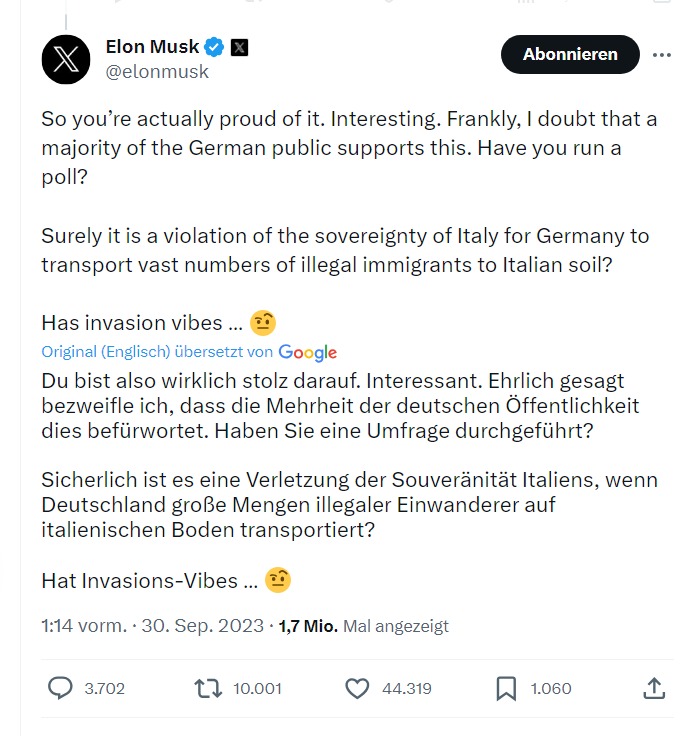Viewport: 682px width, 736px height.
Task: Click the 3.702 replies count
Action: tap(105, 688)
